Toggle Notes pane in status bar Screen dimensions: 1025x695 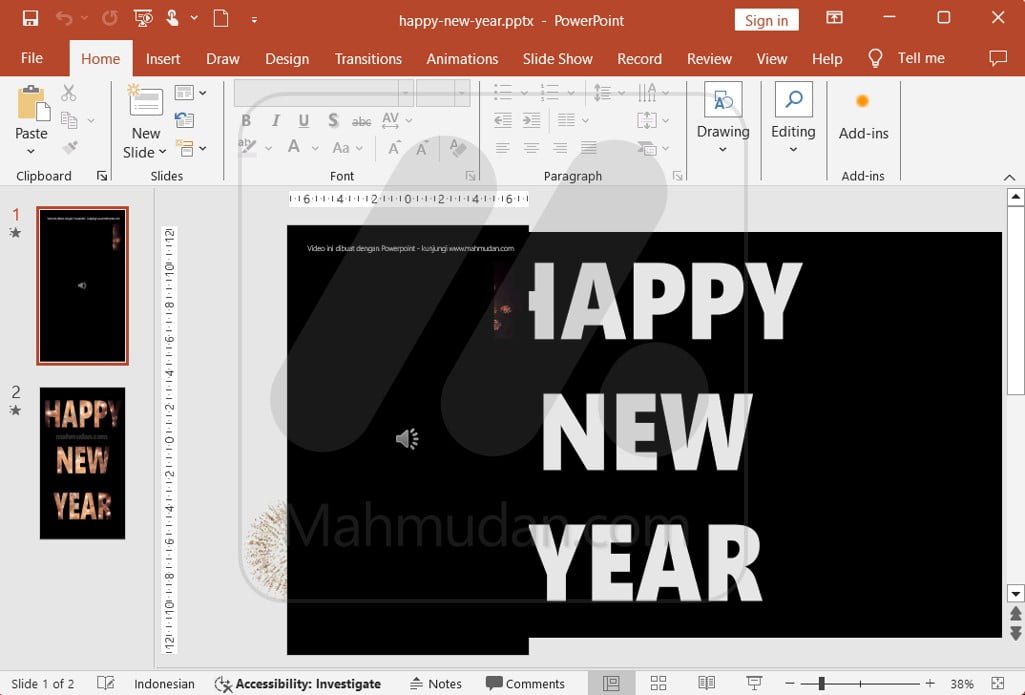click(x=434, y=684)
